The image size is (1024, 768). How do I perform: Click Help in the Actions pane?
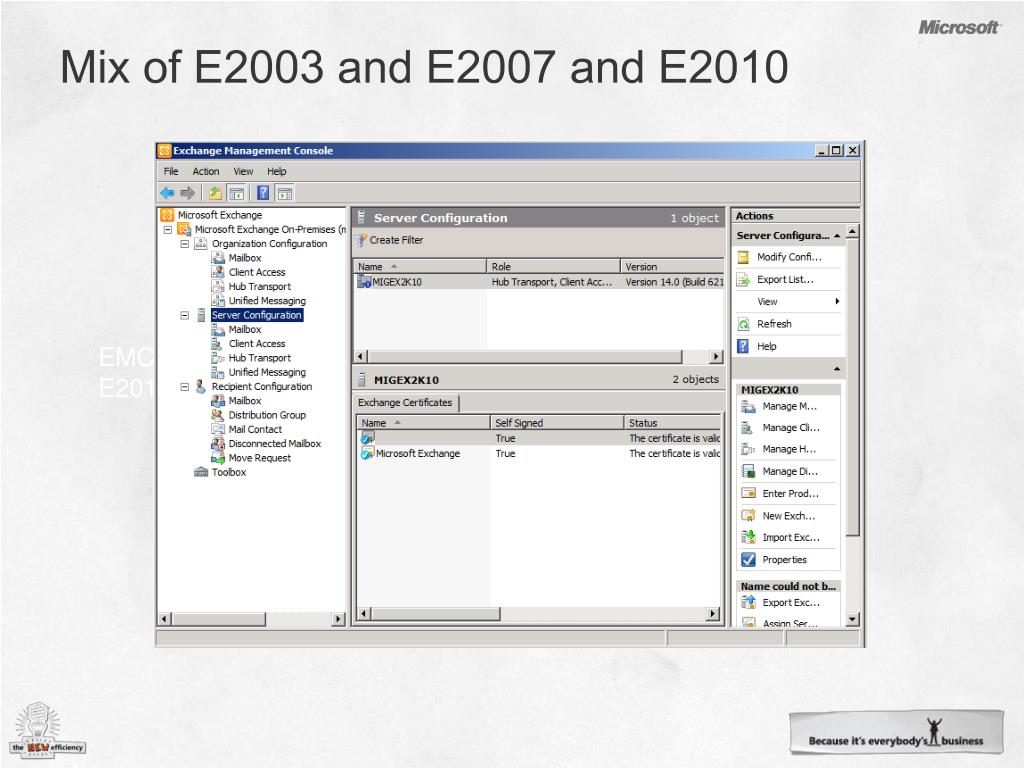tap(767, 346)
